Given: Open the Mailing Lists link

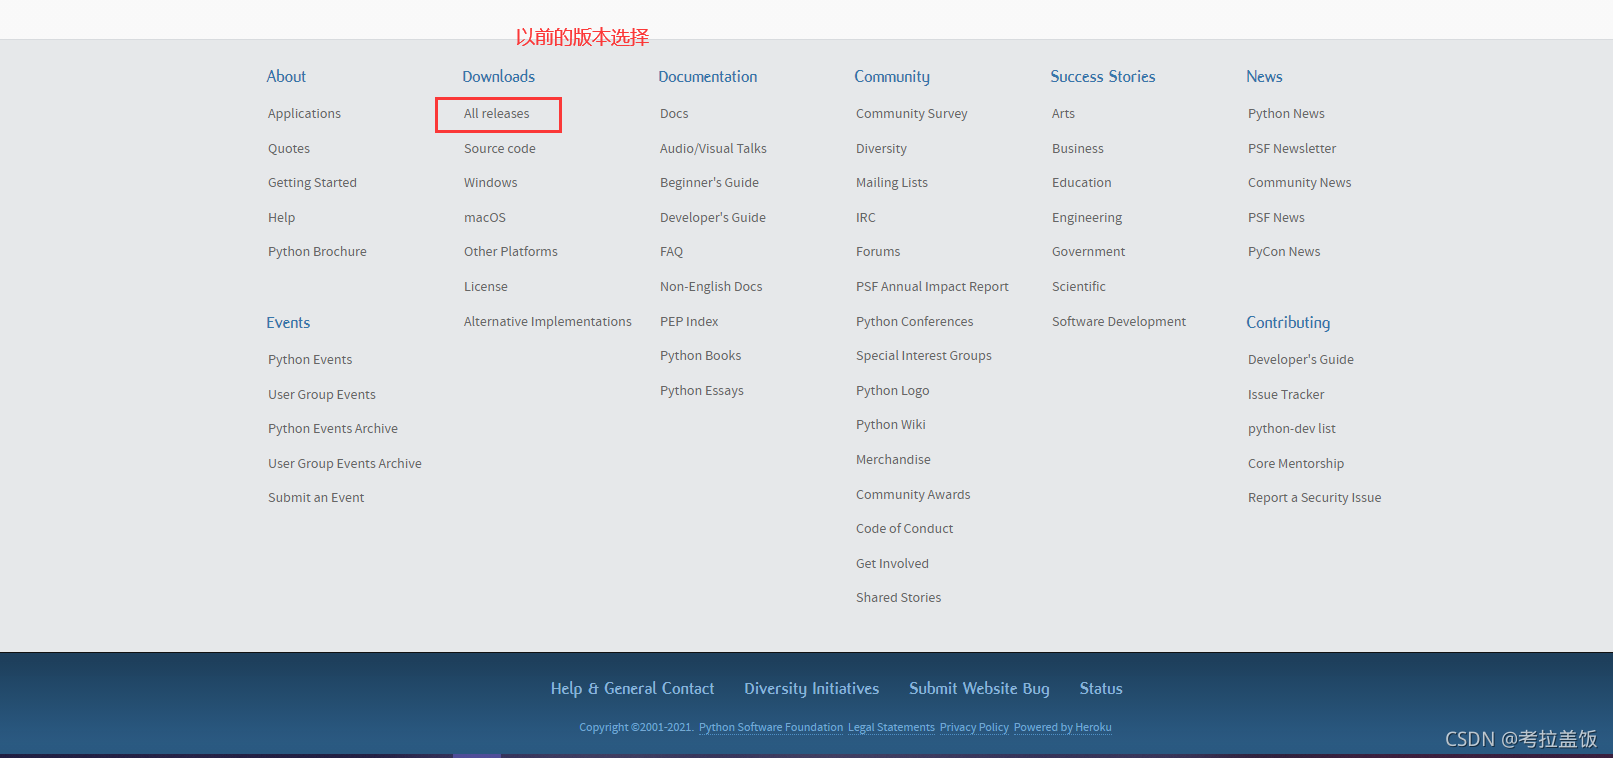Looking at the screenshot, I should pos(892,183).
